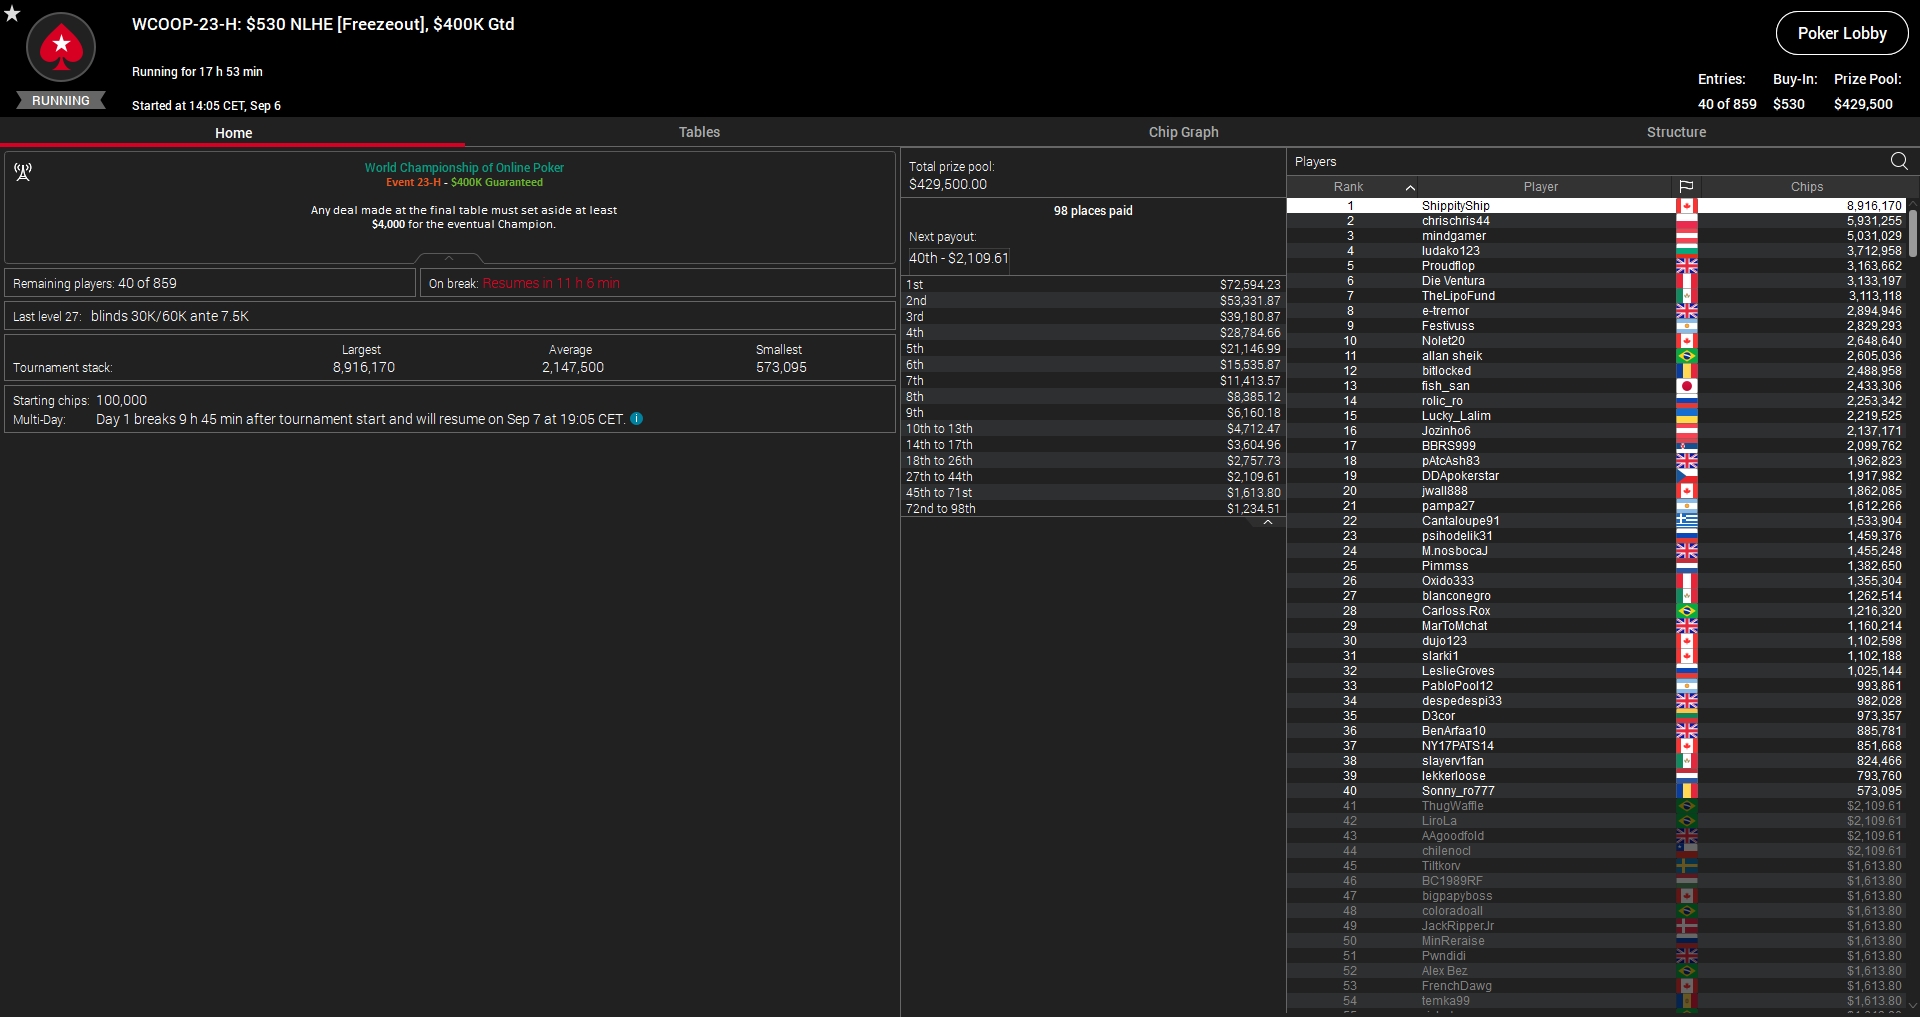Click the Remaining players 40 of 859 box

coord(210,283)
